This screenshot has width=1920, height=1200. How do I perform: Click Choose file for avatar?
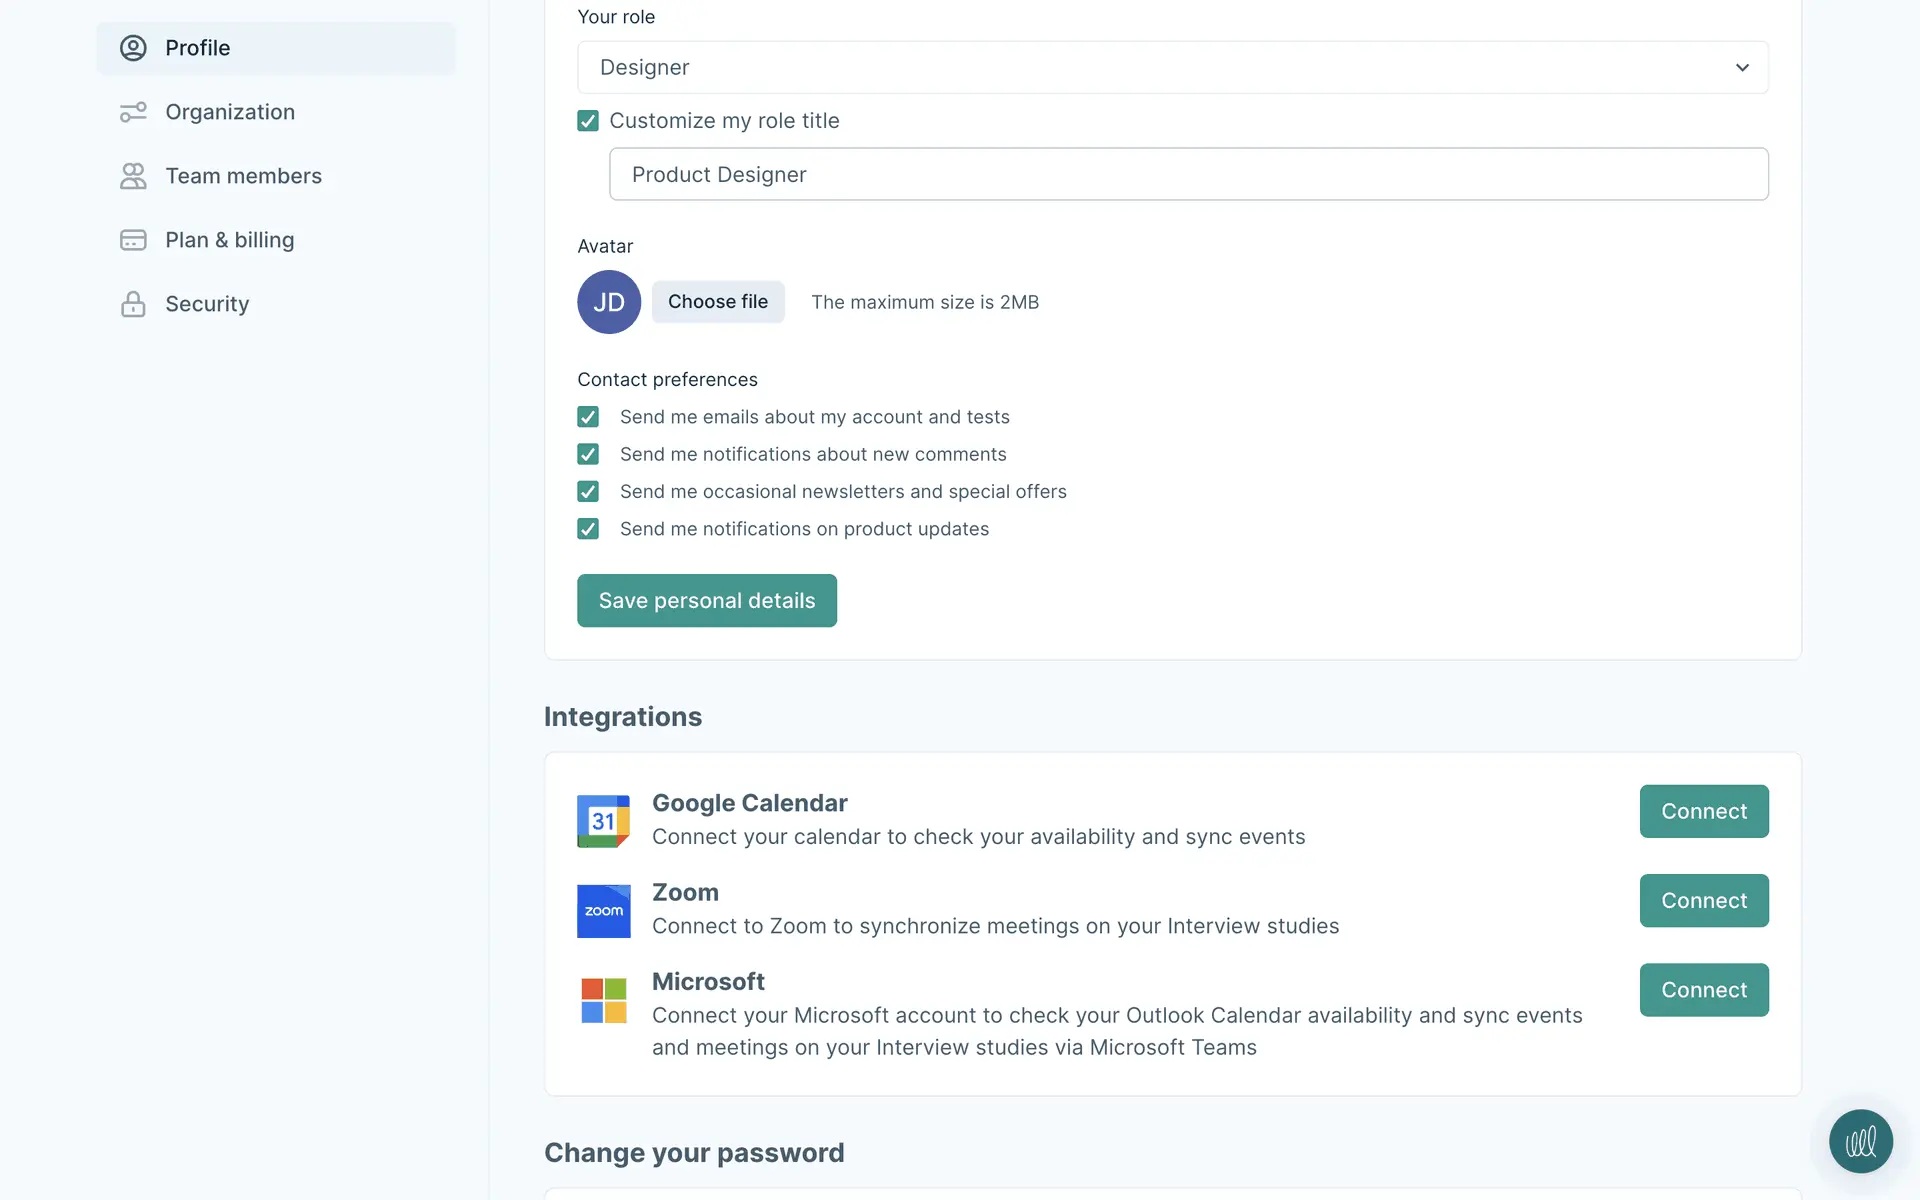(x=717, y=302)
